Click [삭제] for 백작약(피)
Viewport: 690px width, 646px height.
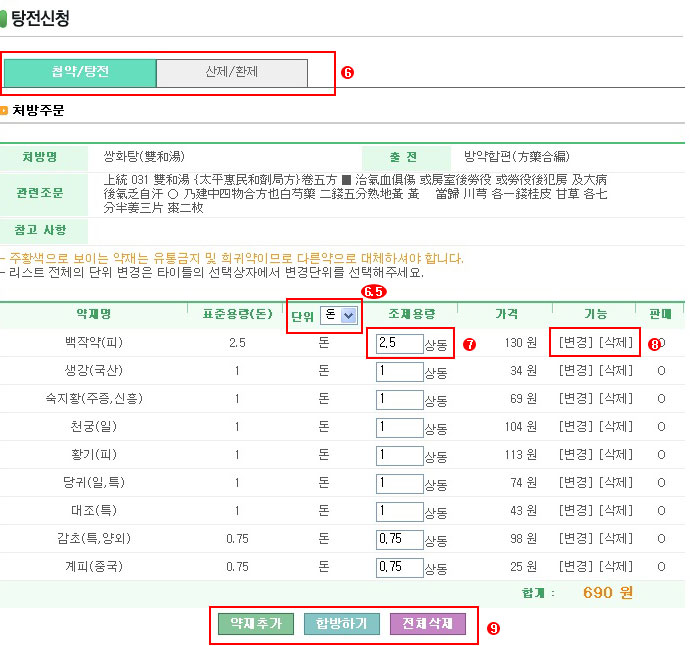point(615,343)
